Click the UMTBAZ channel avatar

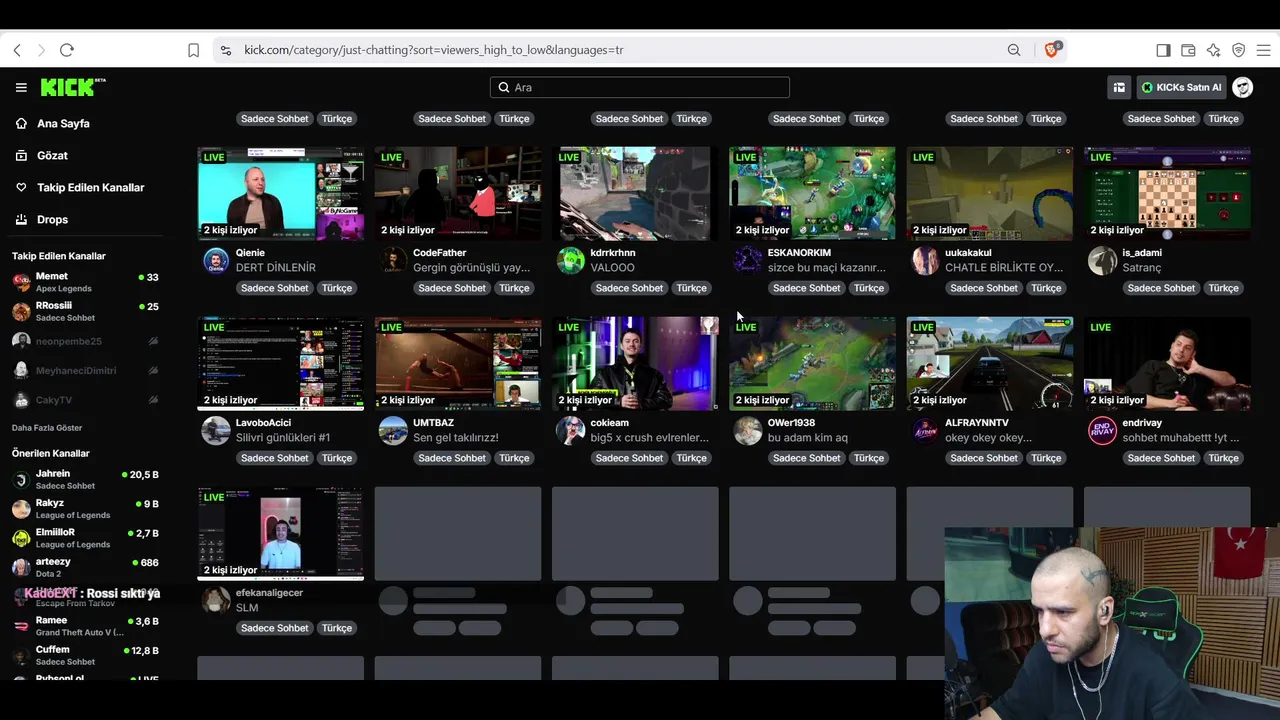393,431
